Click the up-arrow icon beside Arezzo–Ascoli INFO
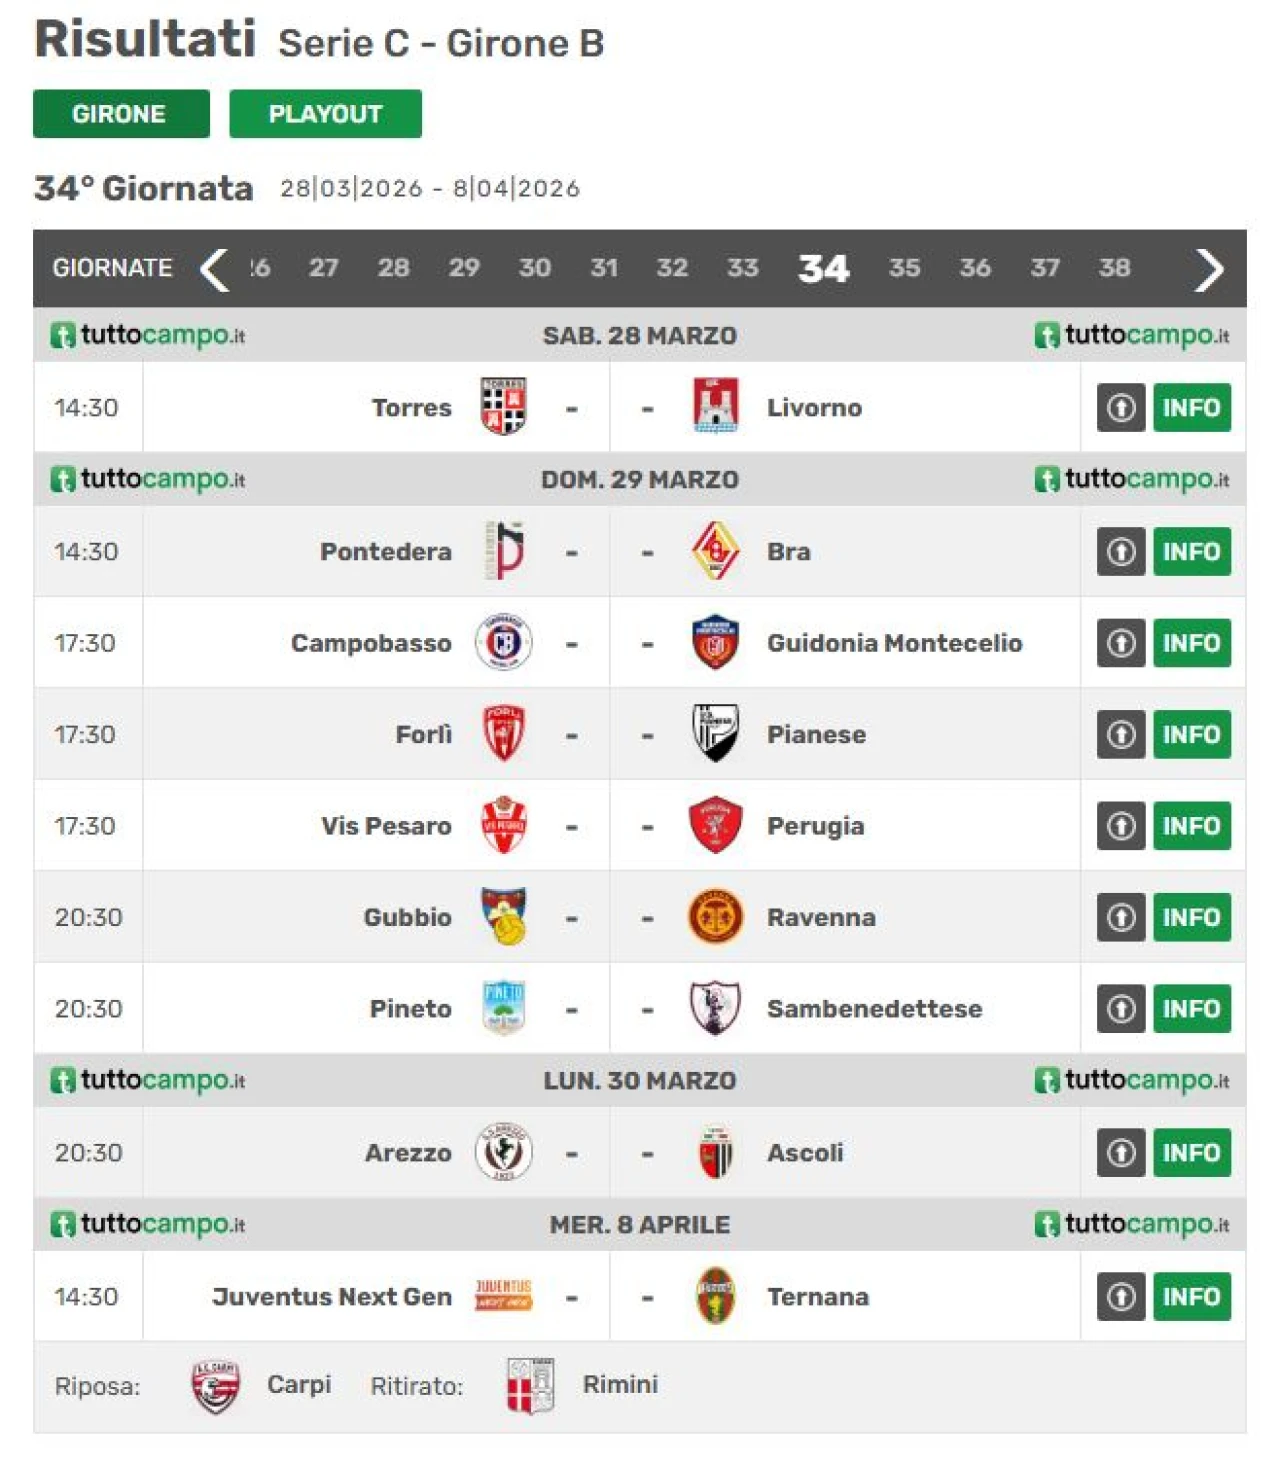 click(1121, 1152)
